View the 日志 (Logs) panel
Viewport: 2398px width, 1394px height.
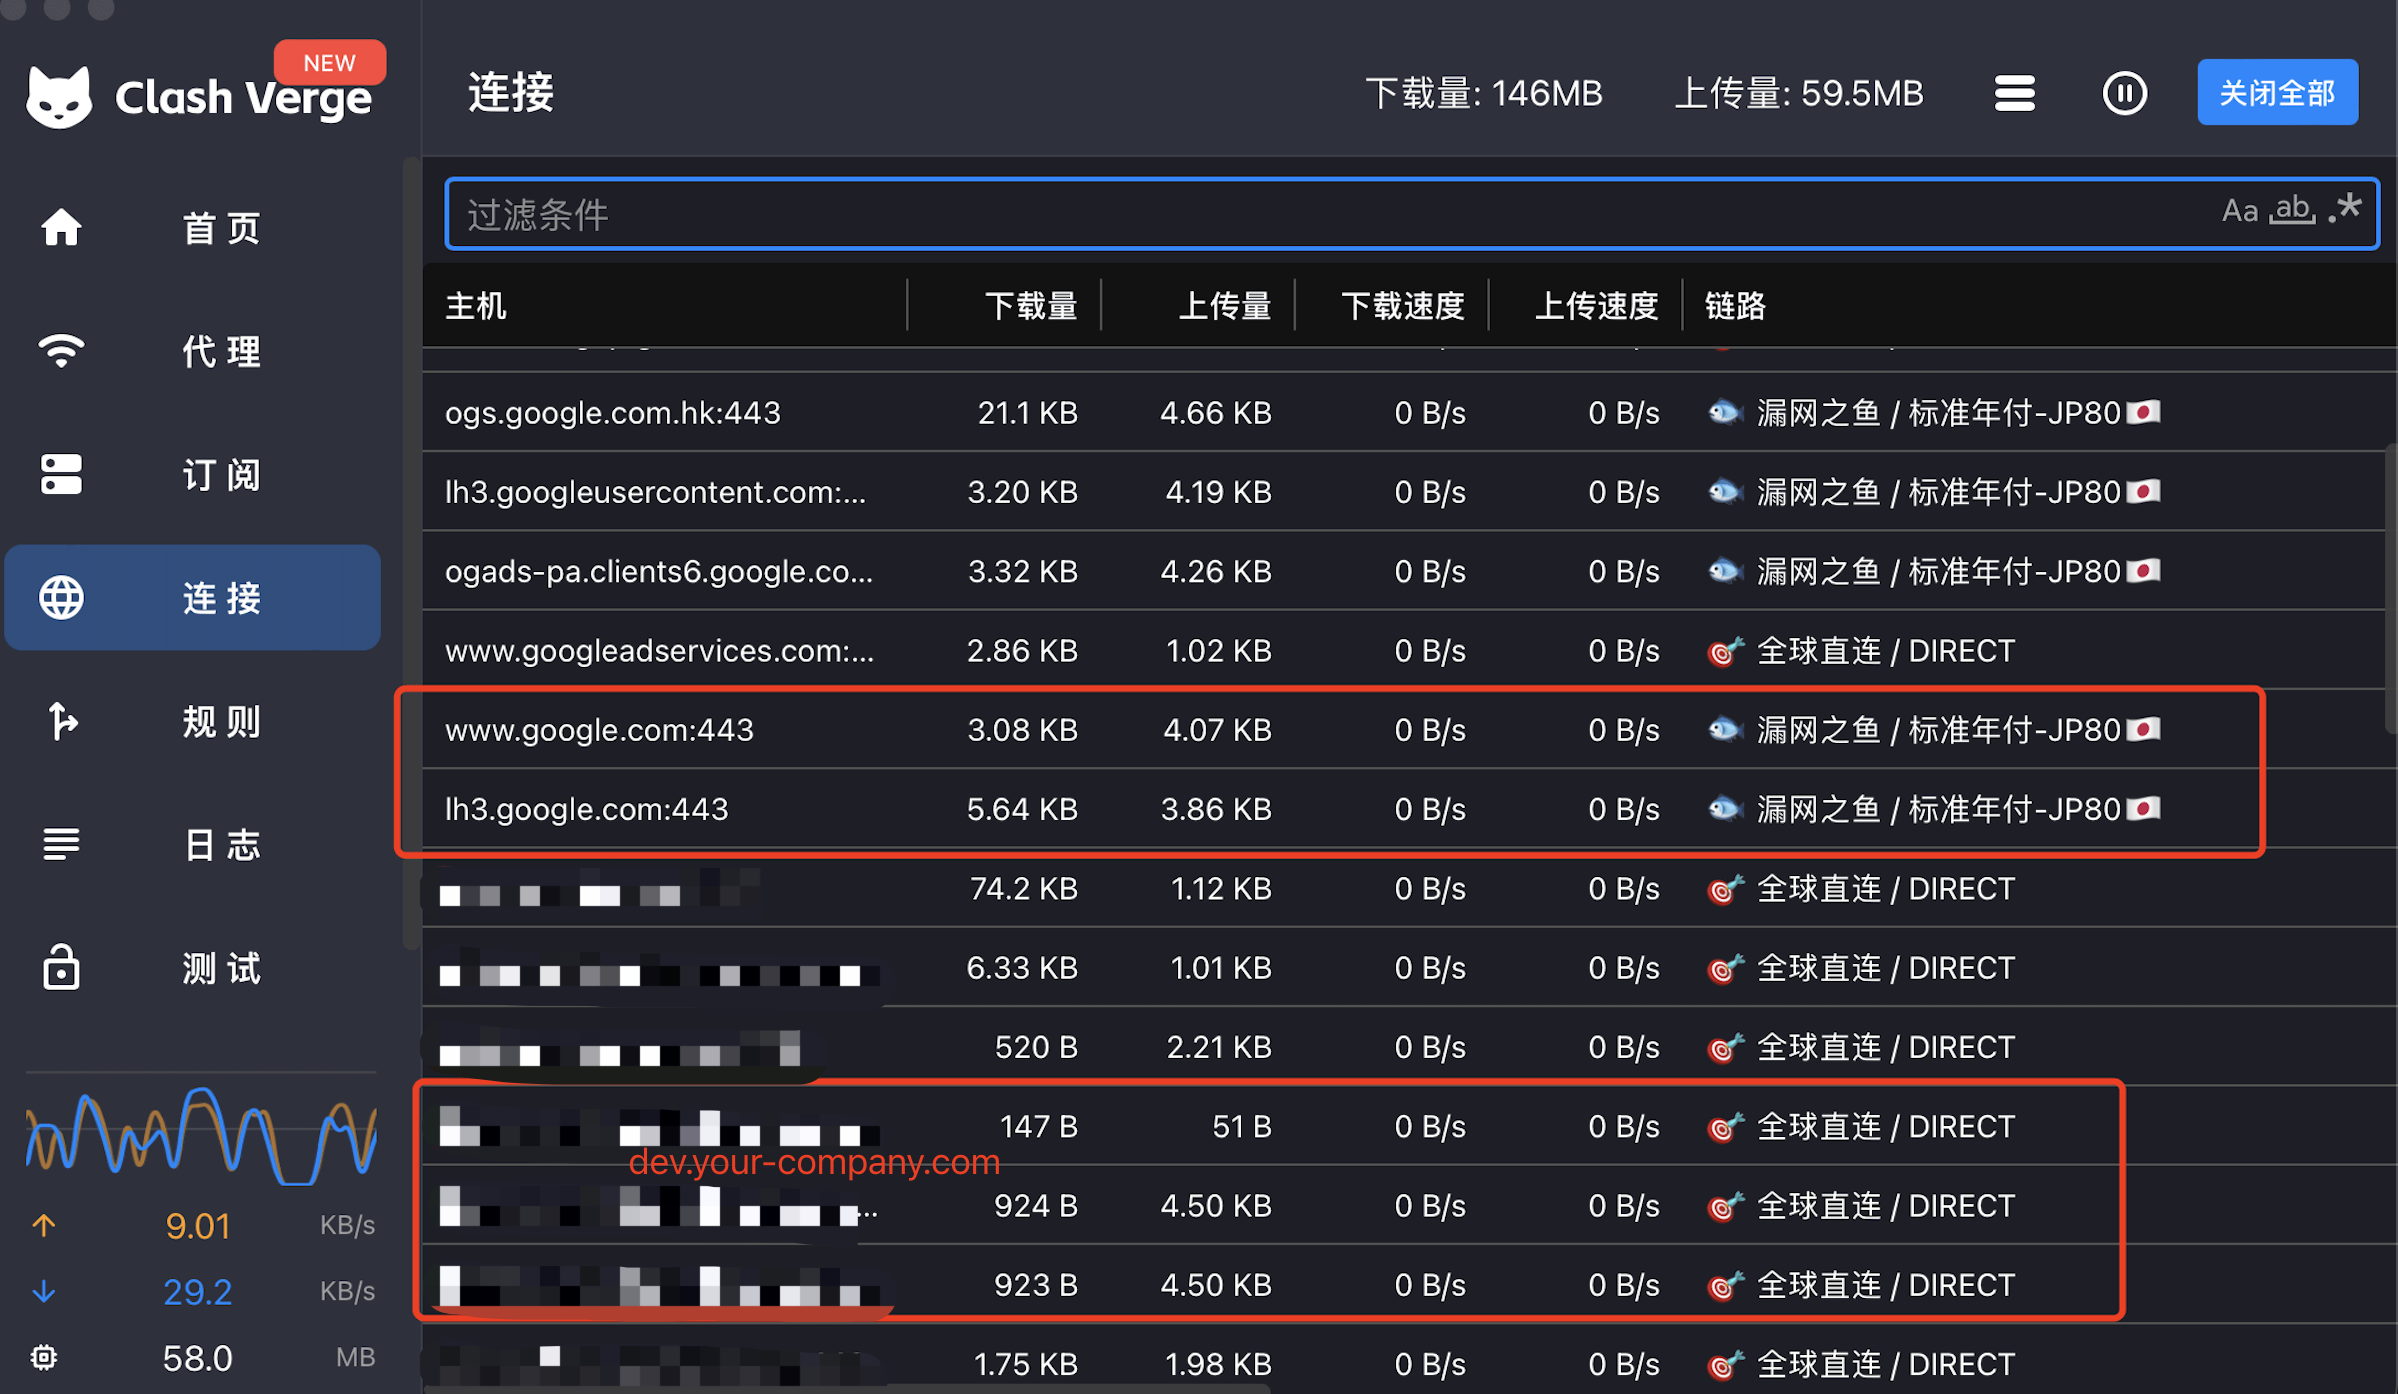click(195, 845)
